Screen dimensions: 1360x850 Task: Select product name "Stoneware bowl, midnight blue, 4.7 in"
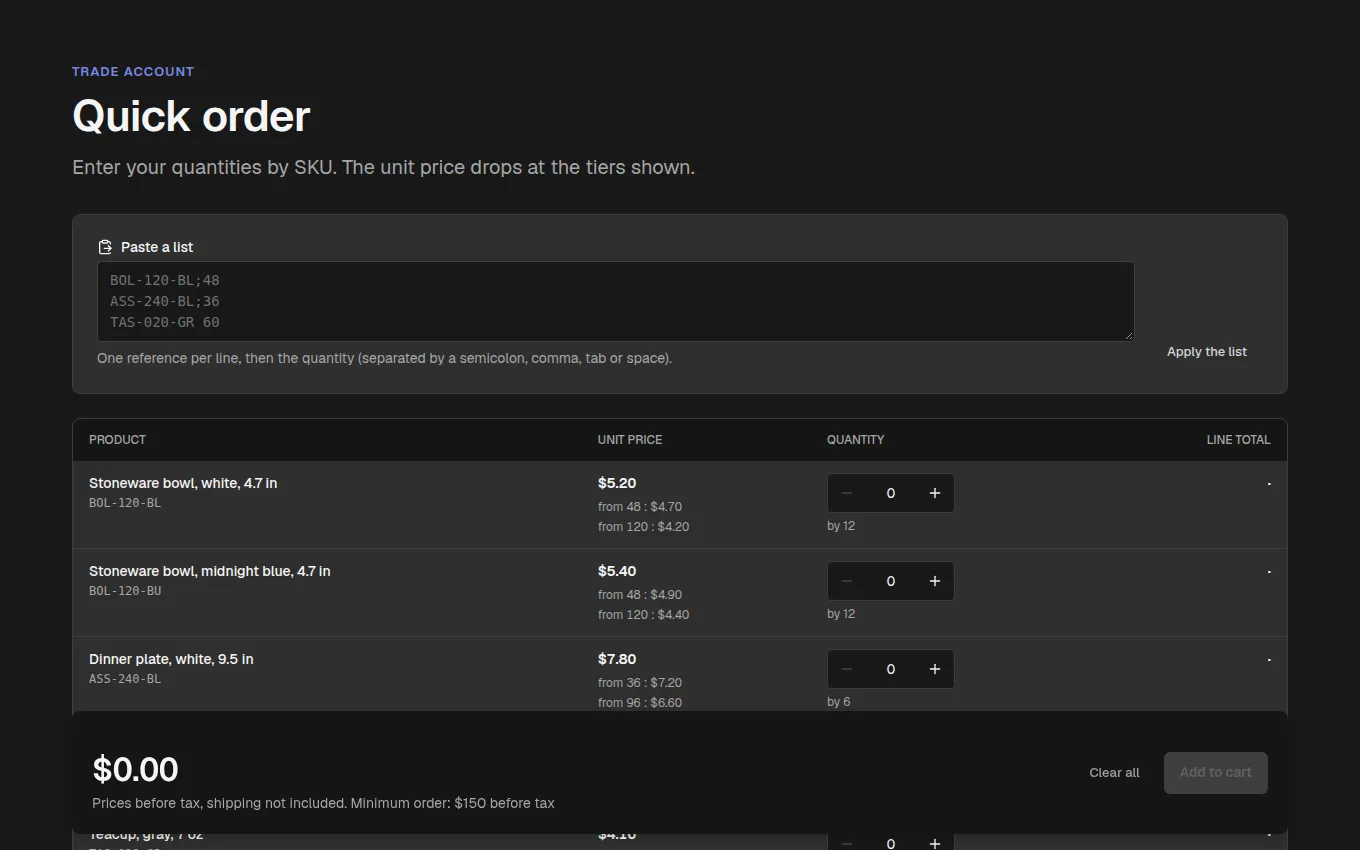tap(210, 571)
